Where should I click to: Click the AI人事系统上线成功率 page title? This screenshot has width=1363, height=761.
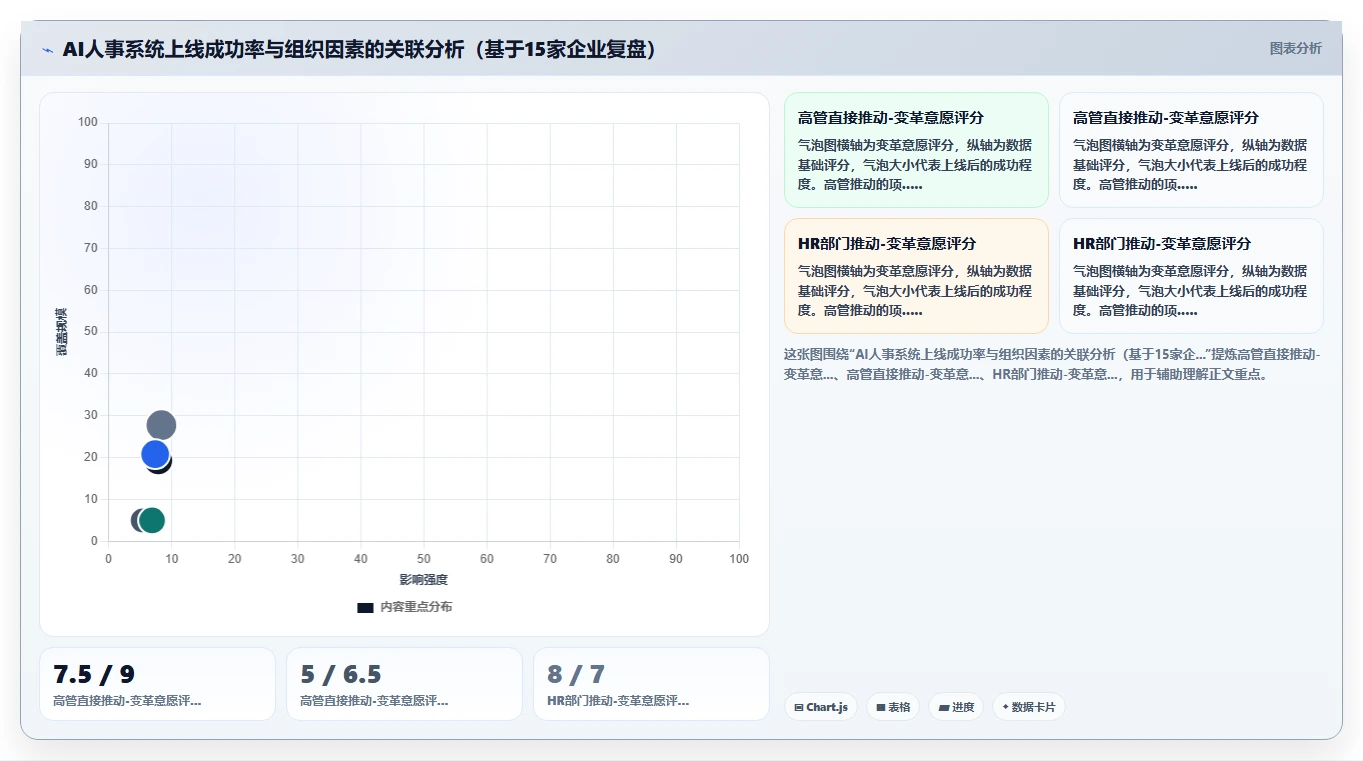pyautogui.click(x=360, y=49)
